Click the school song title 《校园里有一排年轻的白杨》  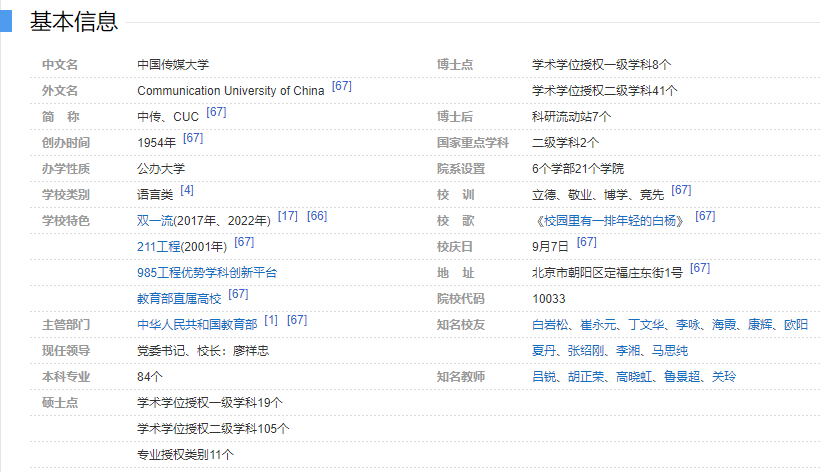pos(609,220)
